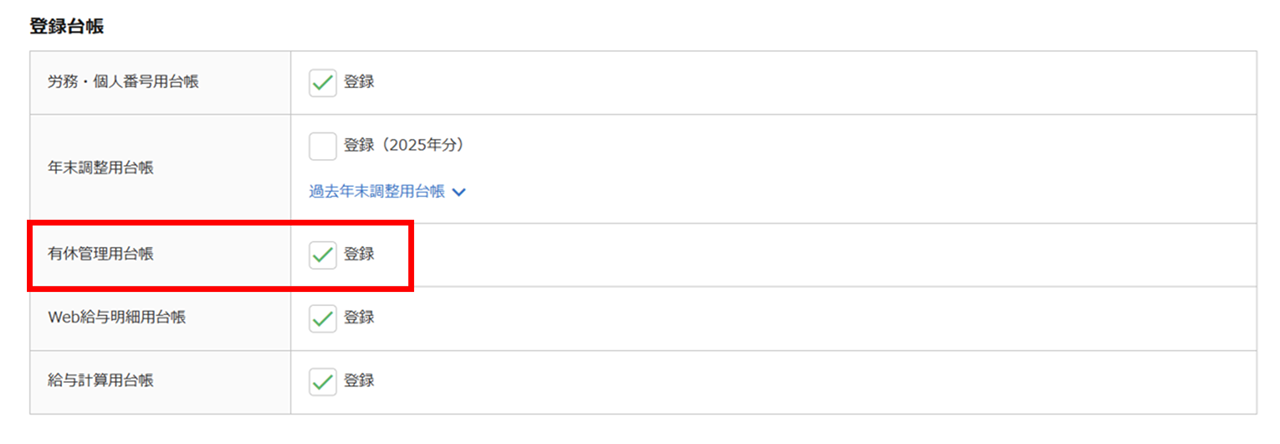The image size is (1280, 444).
Task: Click the 登録 label in Web給与明細用台帳 row
Action: pyautogui.click(x=359, y=319)
